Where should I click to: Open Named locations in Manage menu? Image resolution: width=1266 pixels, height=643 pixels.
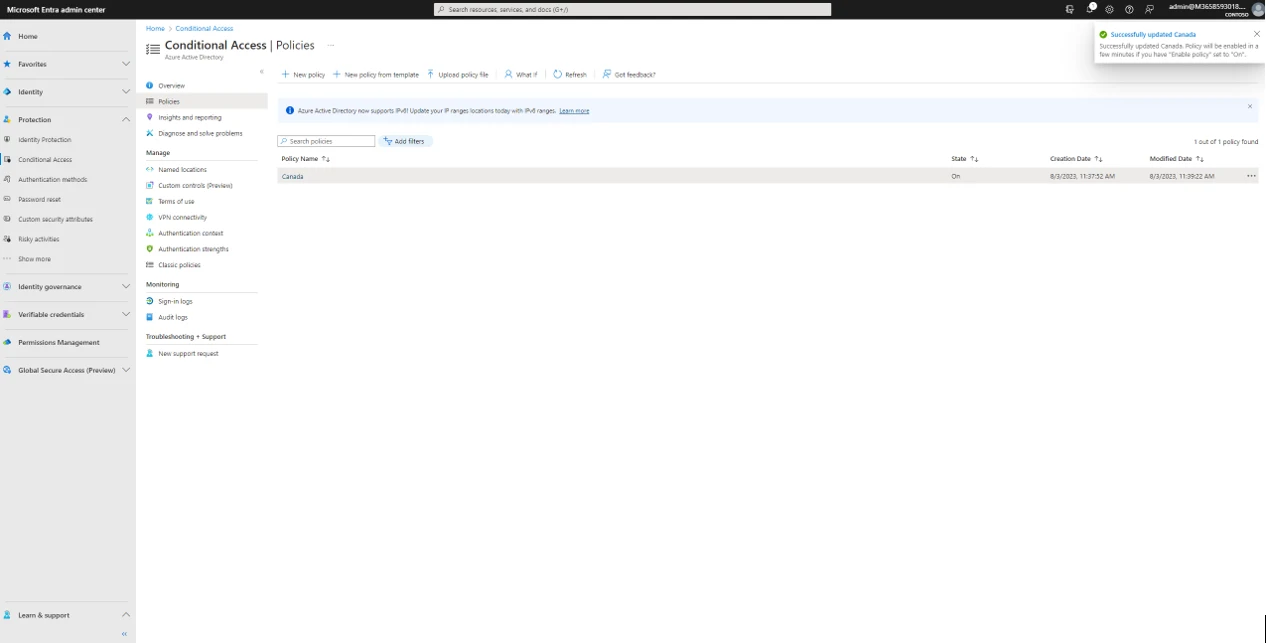tap(182, 170)
